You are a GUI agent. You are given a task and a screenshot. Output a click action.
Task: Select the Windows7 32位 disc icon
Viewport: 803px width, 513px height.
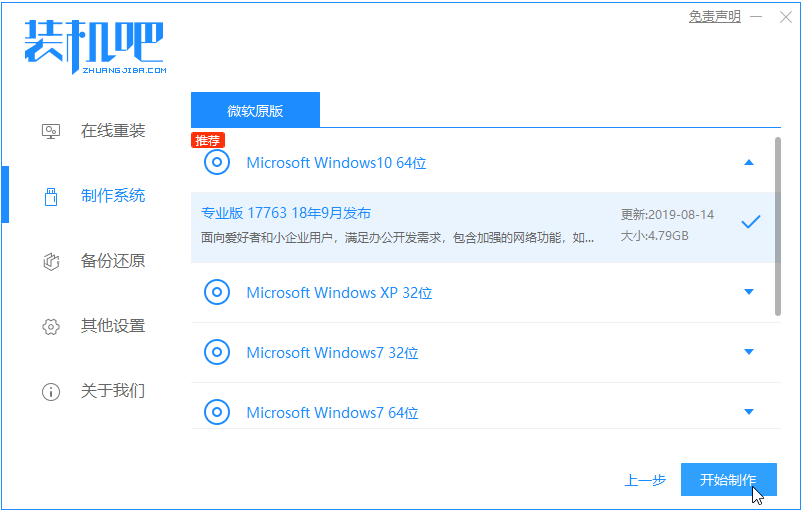click(x=217, y=352)
